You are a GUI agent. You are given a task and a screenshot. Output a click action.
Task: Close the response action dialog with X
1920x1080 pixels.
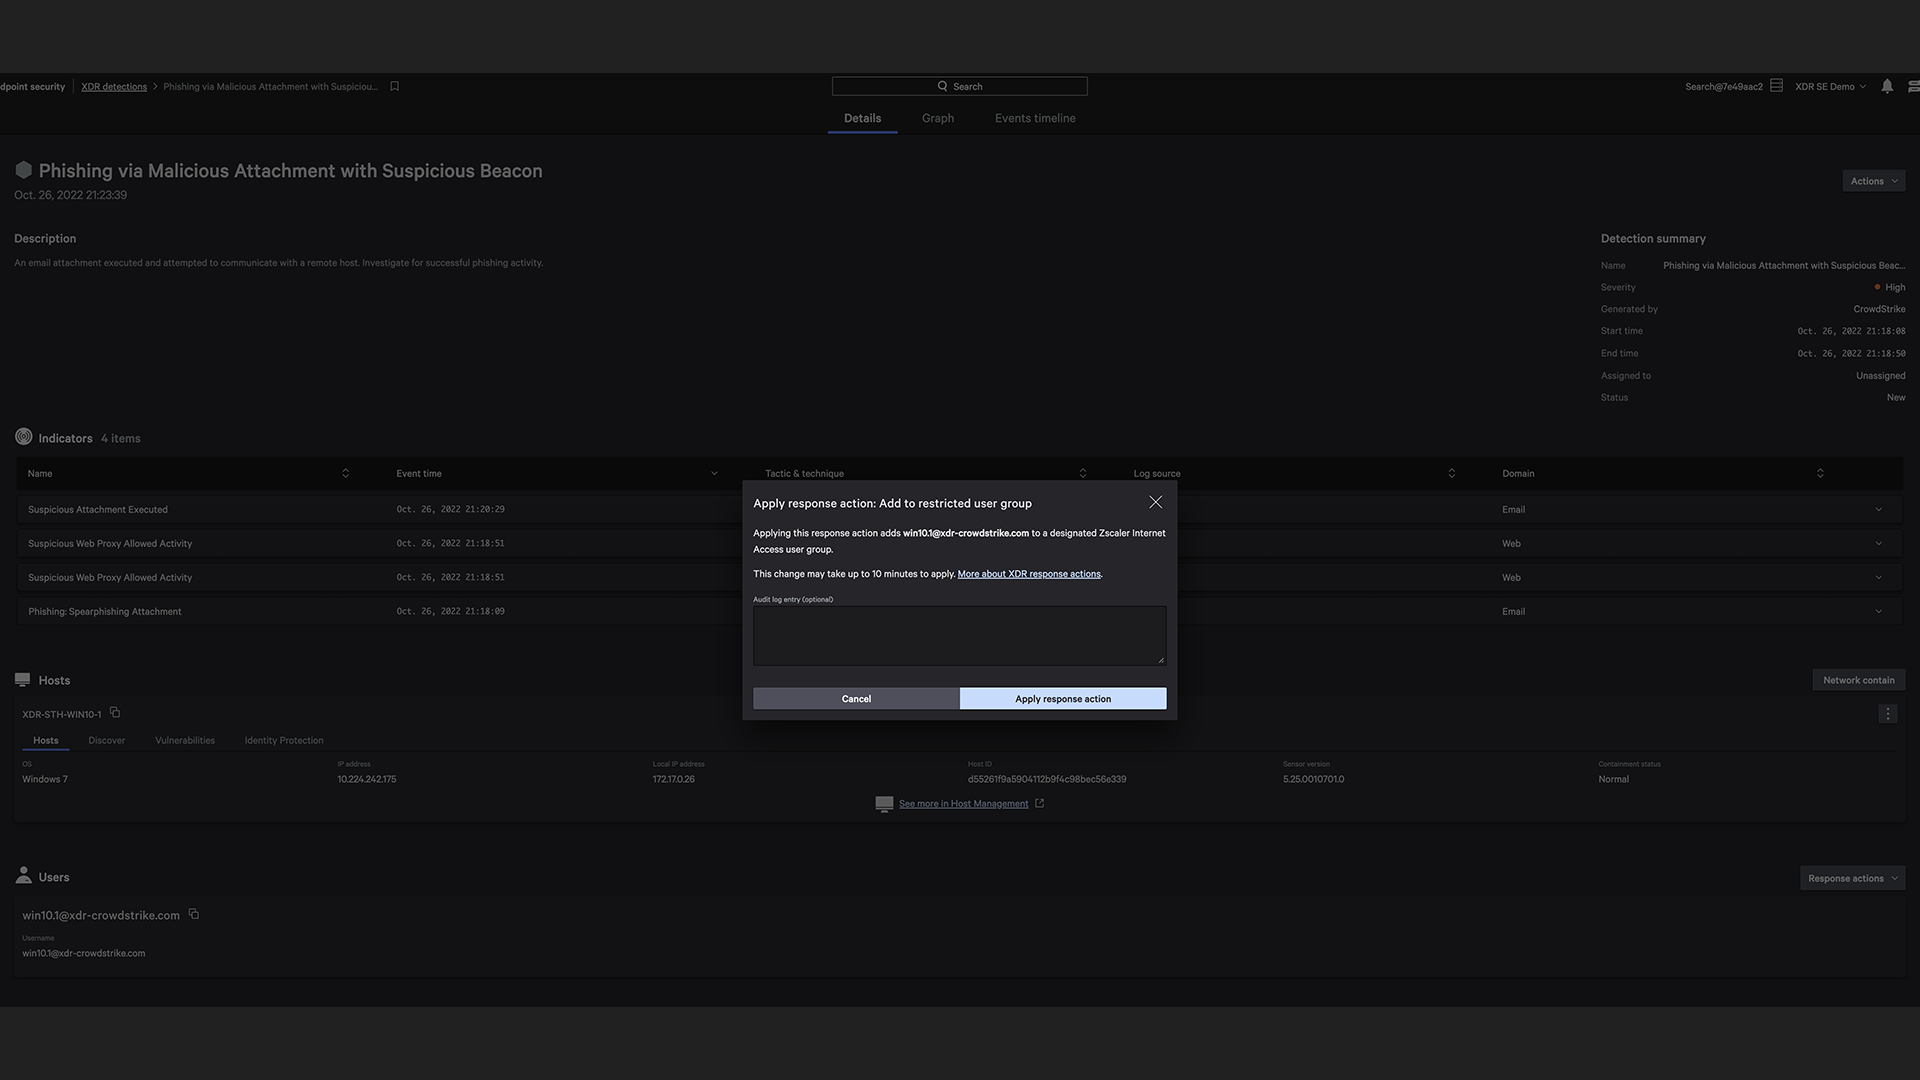point(1155,502)
